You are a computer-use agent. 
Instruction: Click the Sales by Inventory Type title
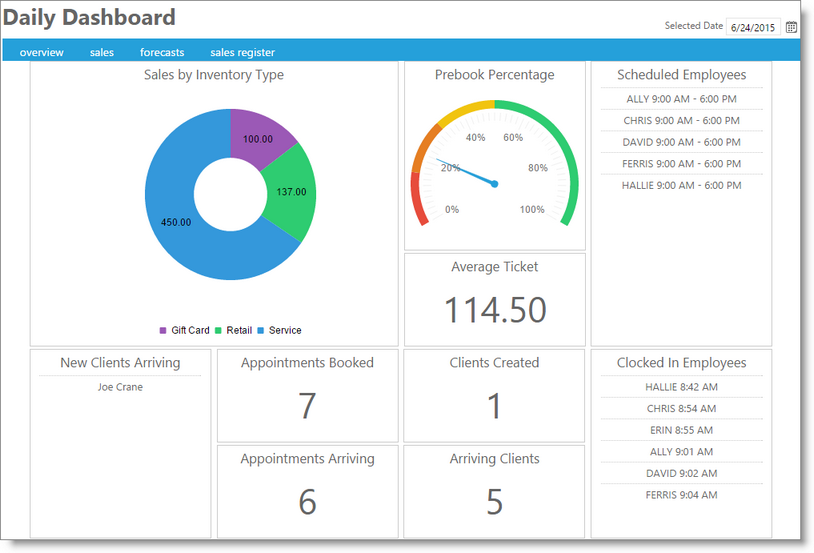click(214, 75)
